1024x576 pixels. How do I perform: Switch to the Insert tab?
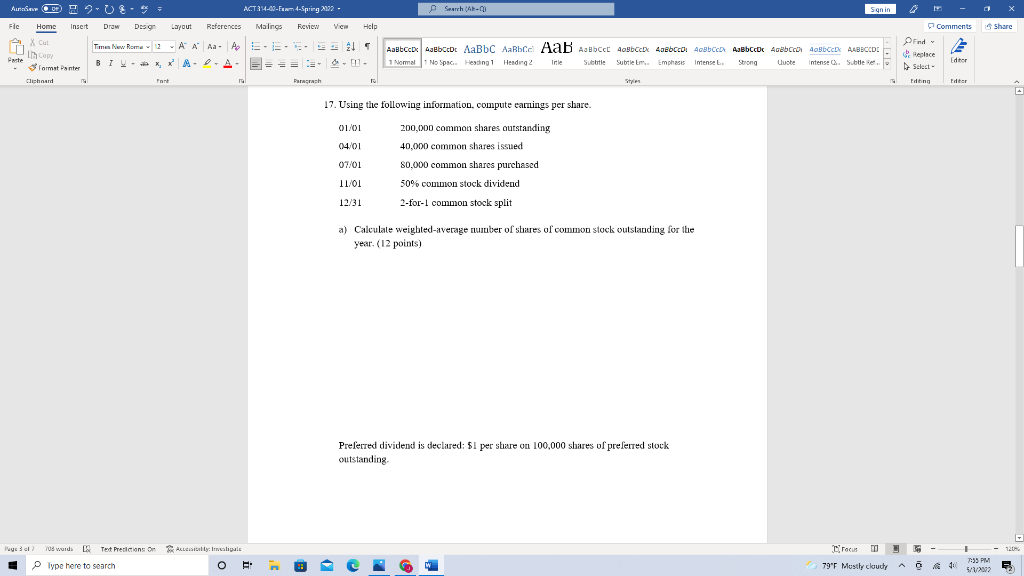pos(79,27)
